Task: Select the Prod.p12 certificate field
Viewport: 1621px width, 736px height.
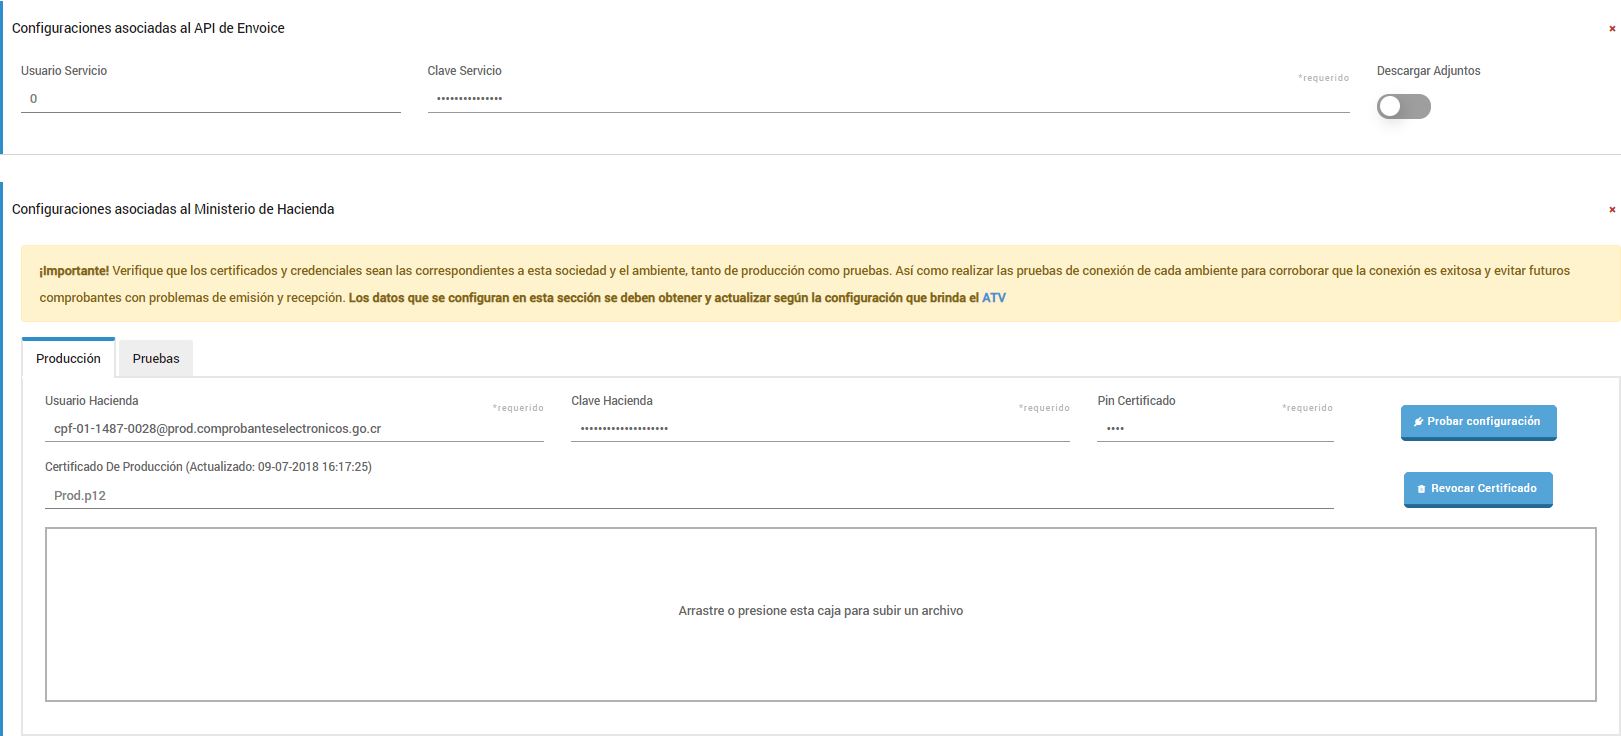Action: (689, 495)
